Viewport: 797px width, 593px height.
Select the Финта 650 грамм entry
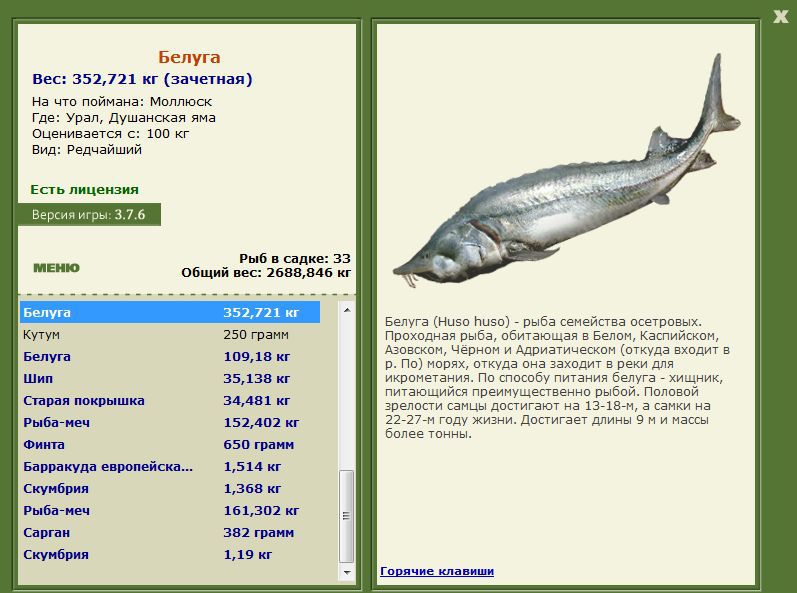click(x=170, y=445)
